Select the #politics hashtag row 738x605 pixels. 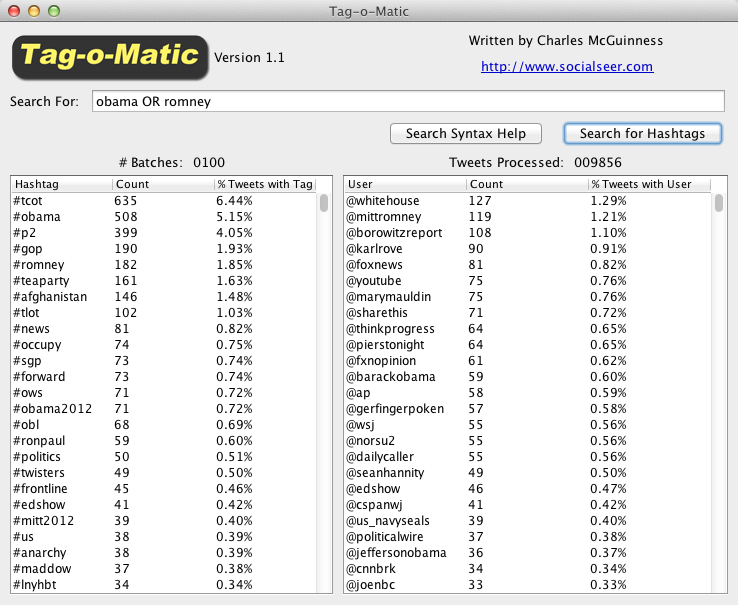pyautogui.click(x=164, y=457)
